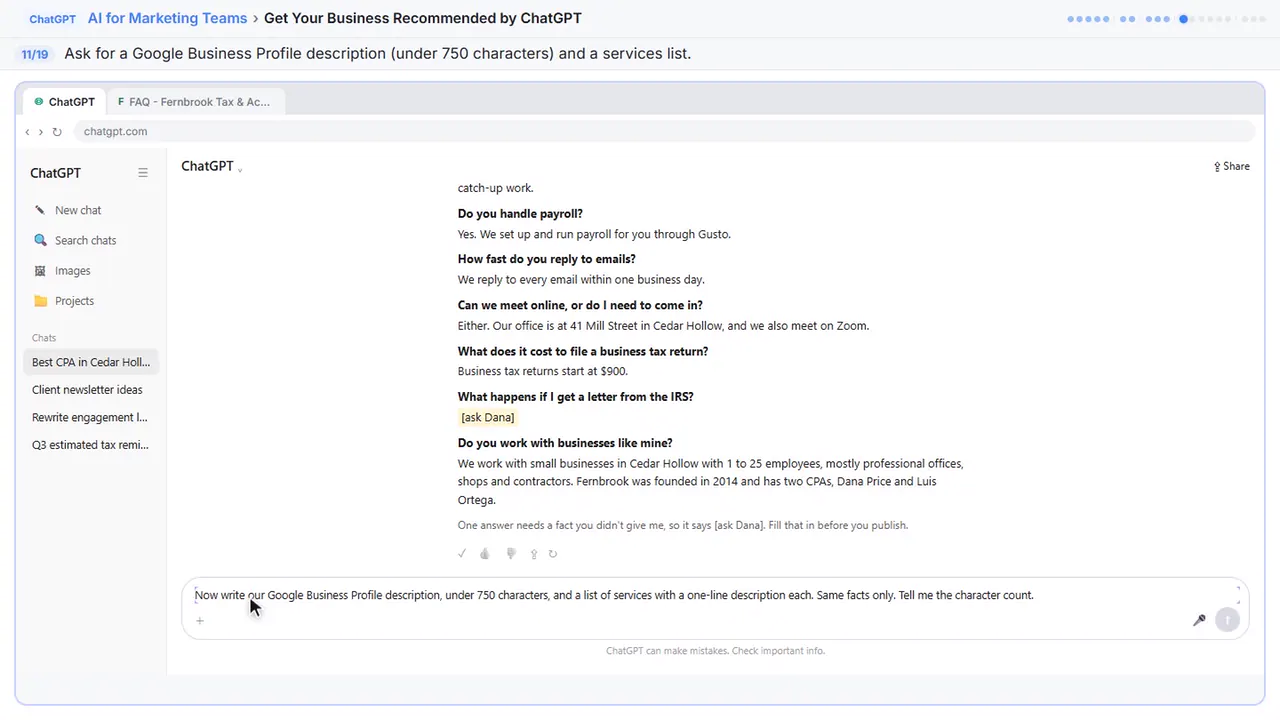Send the message with the arrow button
The width and height of the screenshot is (1280, 720).
pyautogui.click(x=1227, y=620)
